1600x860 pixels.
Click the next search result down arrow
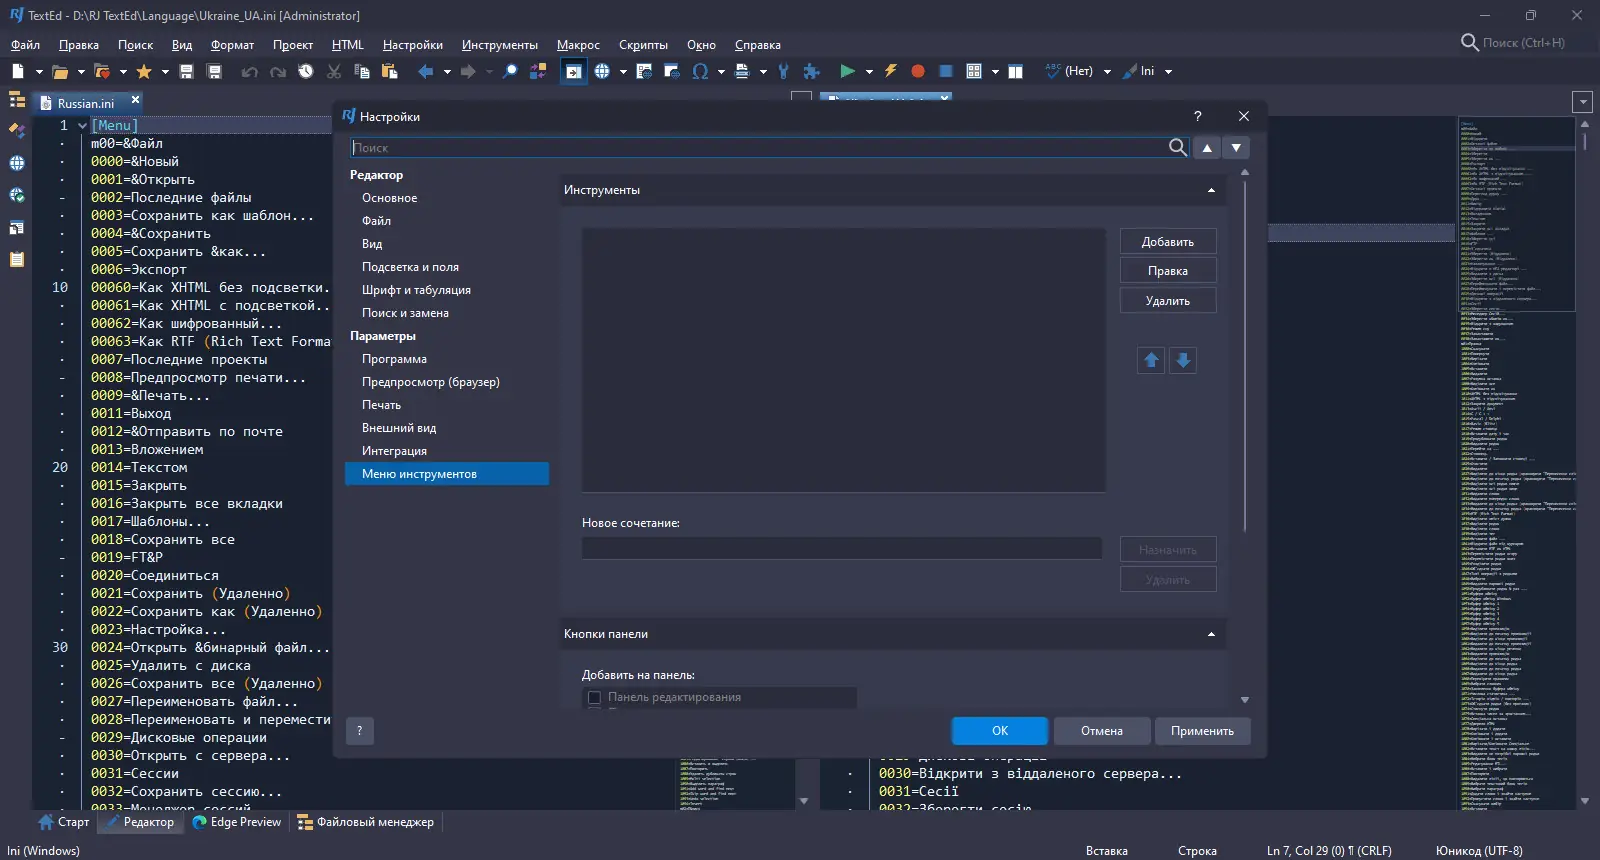pyautogui.click(x=1237, y=147)
